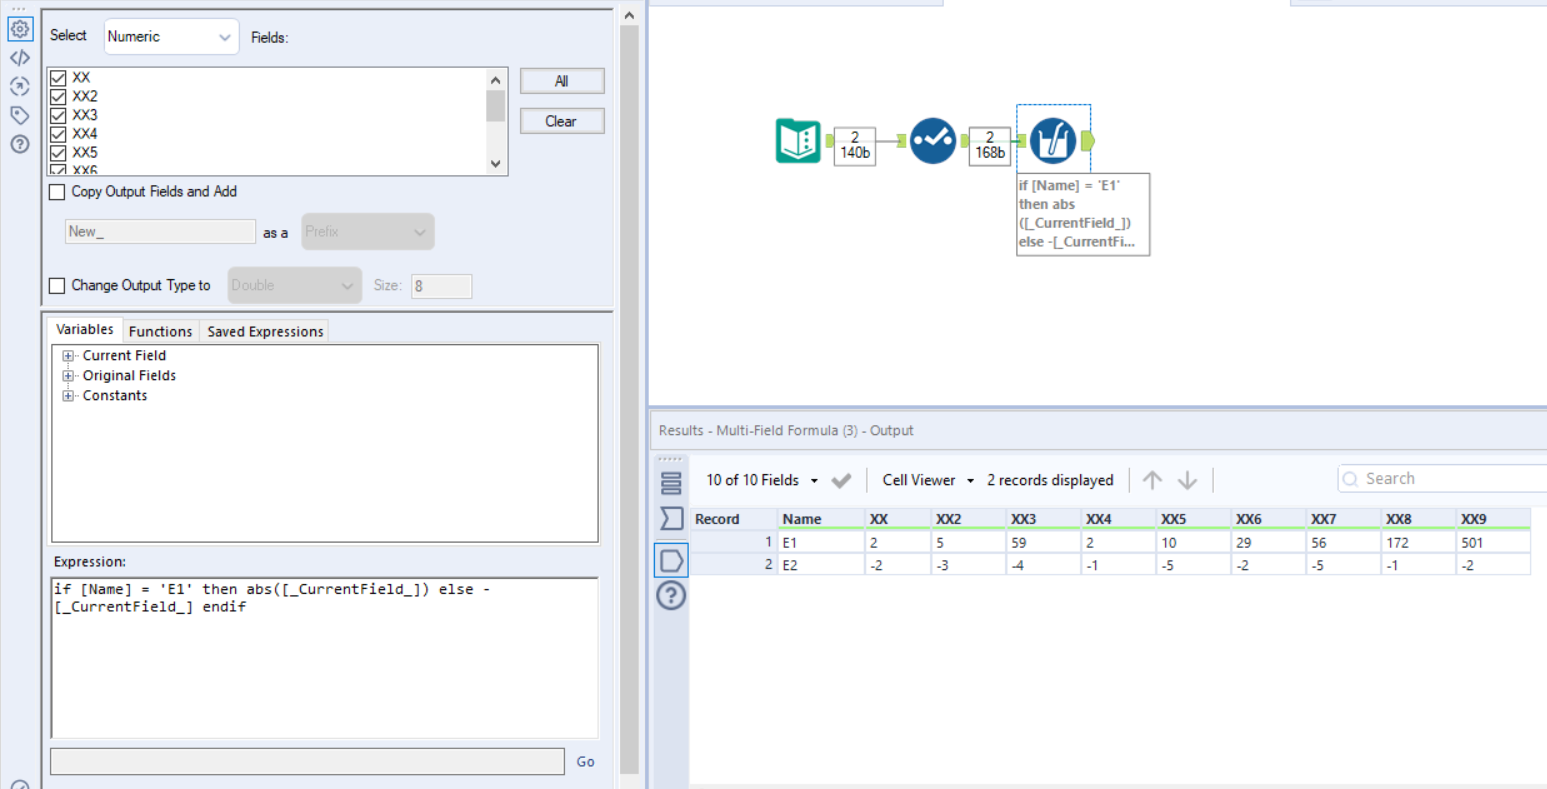Open the Saved Expressions tab
This screenshot has height=789, width=1547.
(264, 331)
